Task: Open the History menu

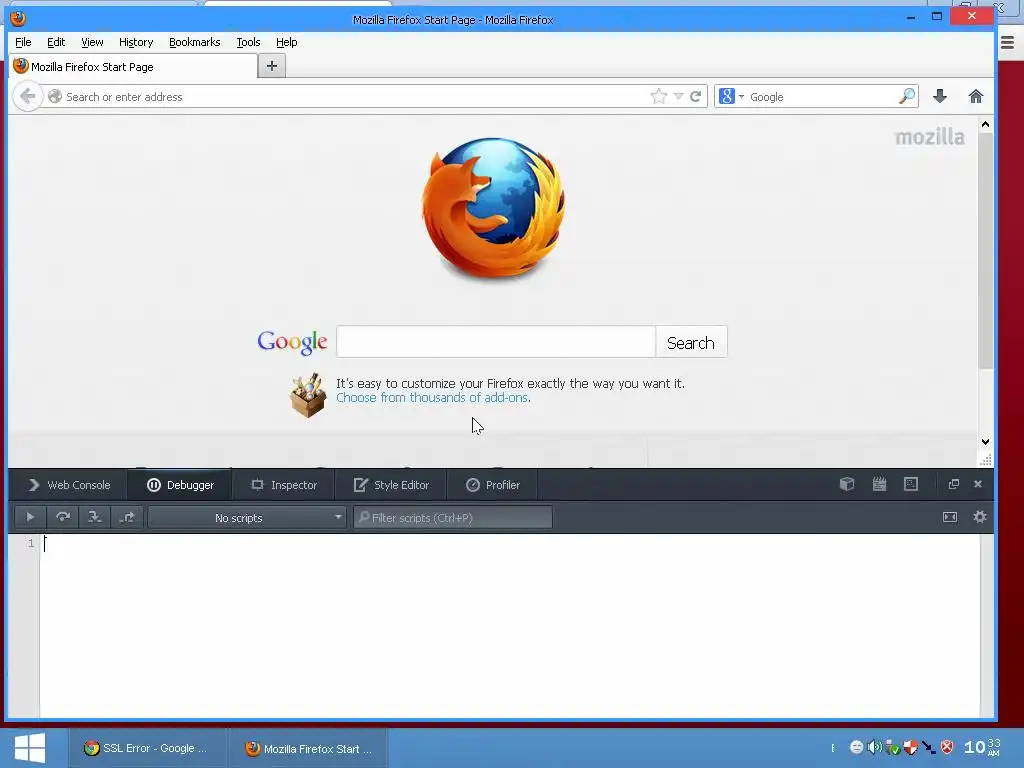Action: point(136,42)
